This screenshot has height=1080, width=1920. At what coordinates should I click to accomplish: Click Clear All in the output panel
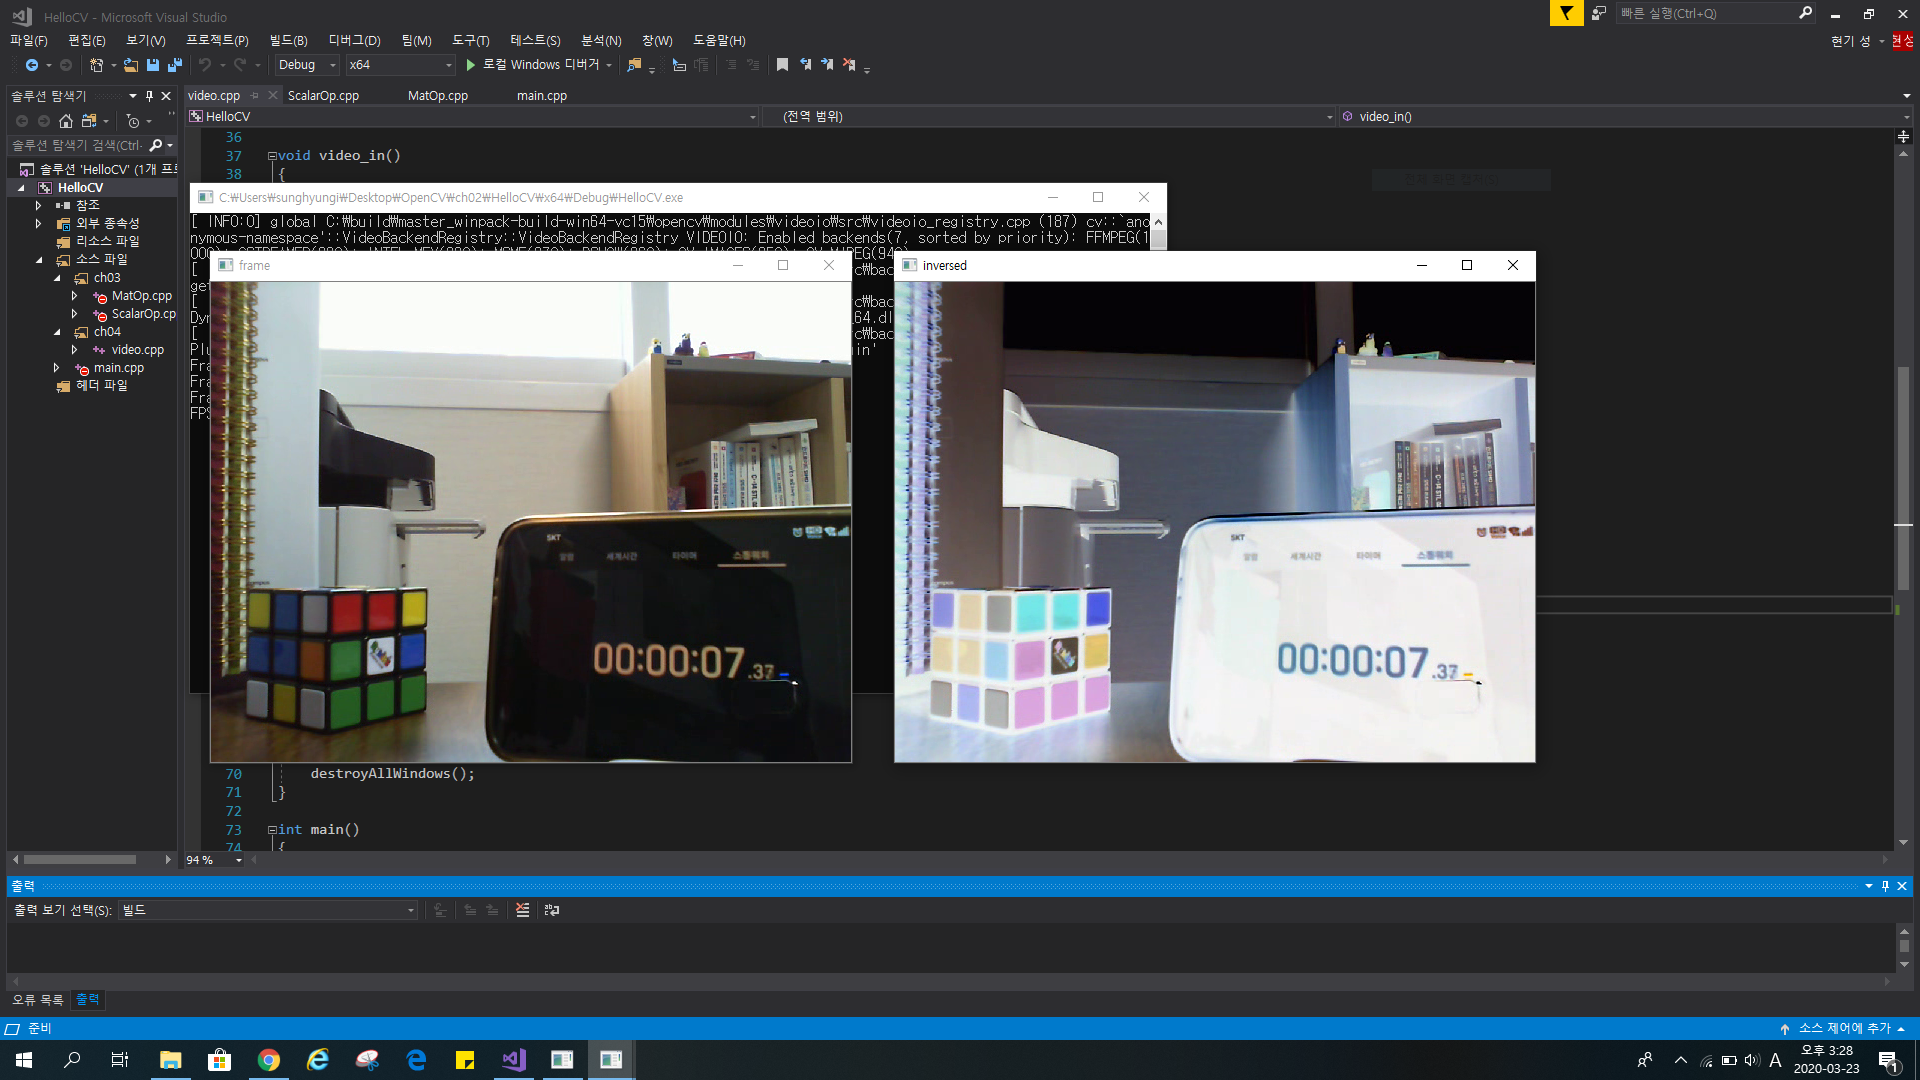522,910
